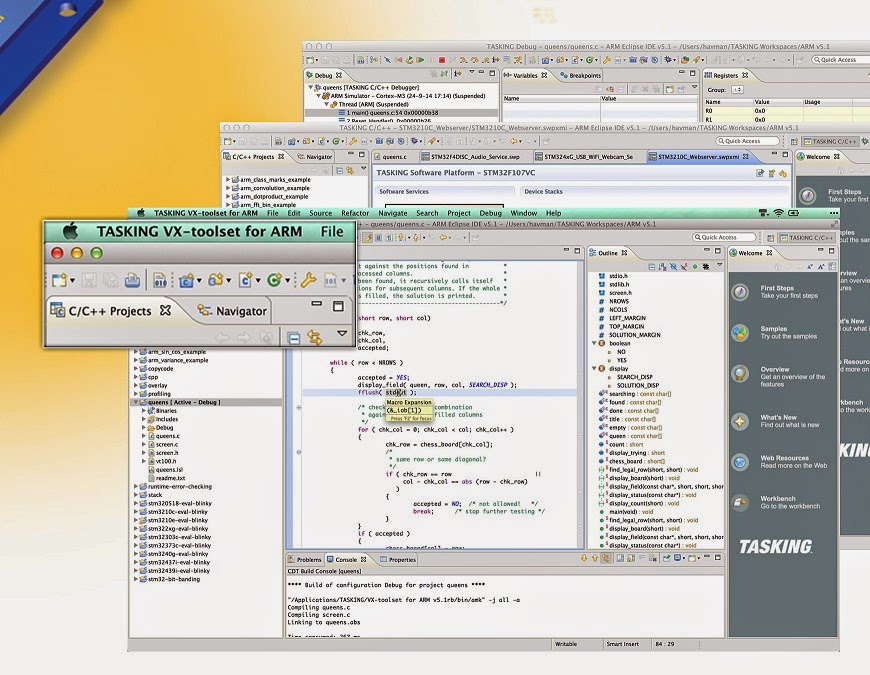The height and width of the screenshot is (675, 870).
Task: Select the New C/C++ Project toolbar icon
Action: [186, 280]
